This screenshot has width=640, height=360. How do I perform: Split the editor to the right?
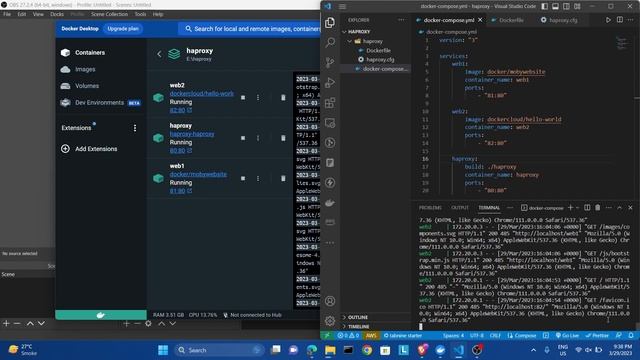pyautogui.click(x=620, y=20)
